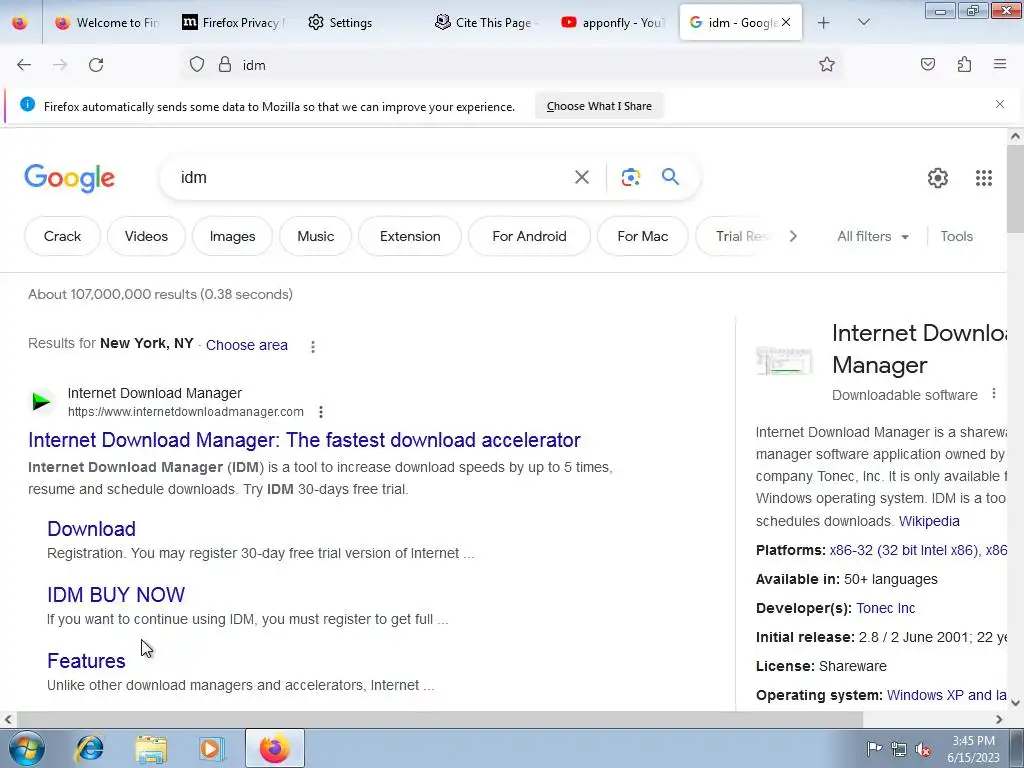Image resolution: width=1024 pixels, height=768 pixels.
Task: Open the Save to Pocket icon
Action: (x=928, y=65)
